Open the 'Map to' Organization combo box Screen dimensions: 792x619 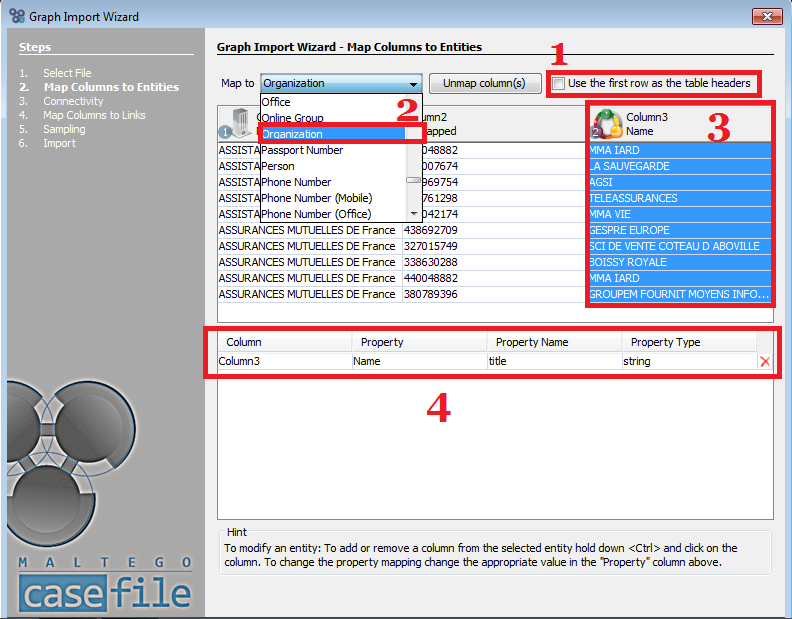pyautogui.click(x=341, y=83)
